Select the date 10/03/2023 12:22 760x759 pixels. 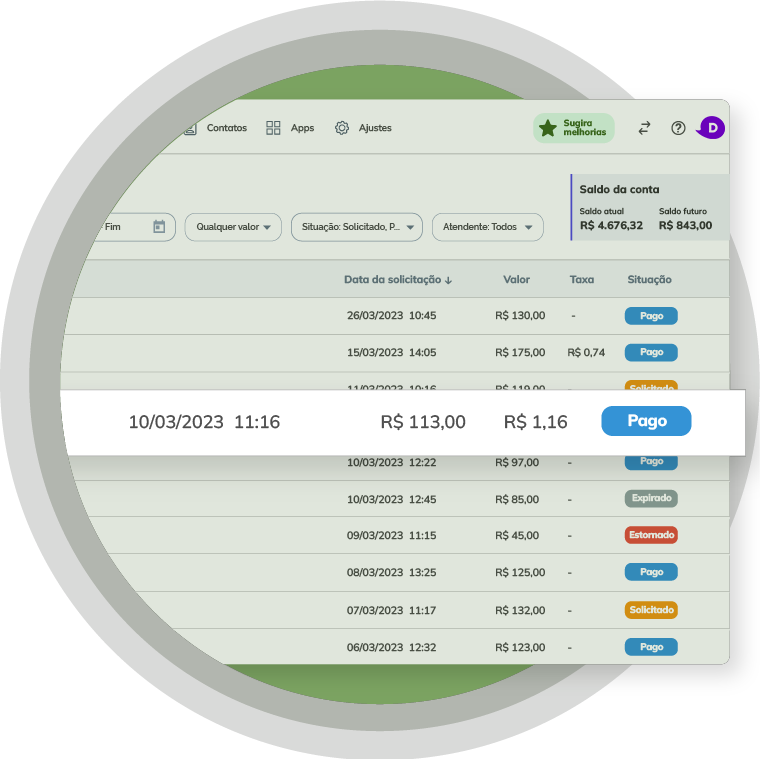coord(391,462)
